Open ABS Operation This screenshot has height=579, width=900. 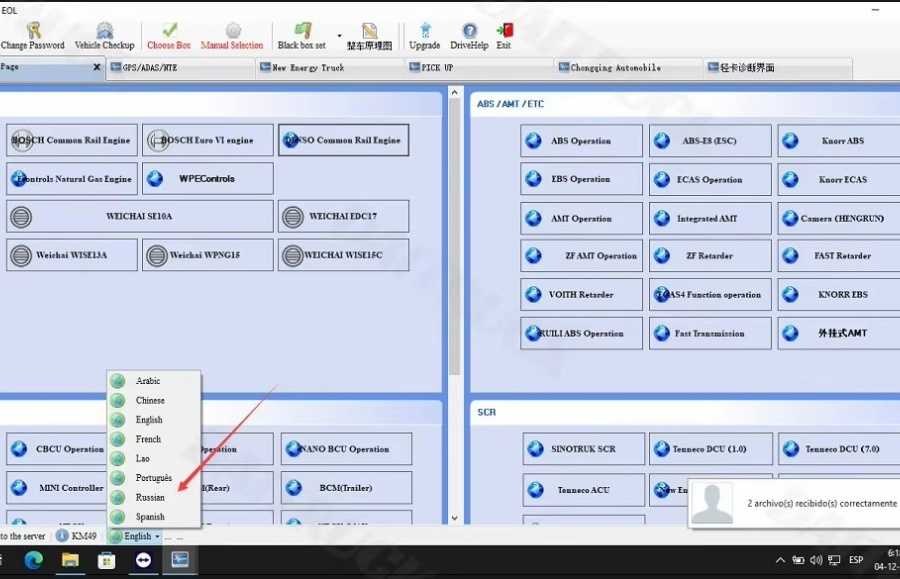point(581,141)
